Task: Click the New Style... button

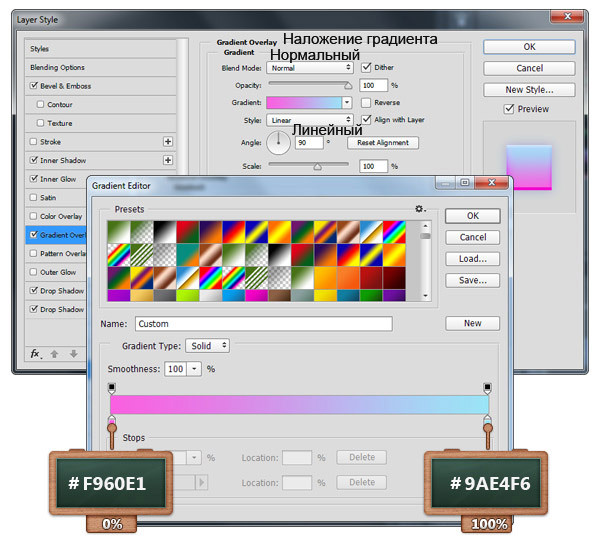Action: [x=529, y=90]
